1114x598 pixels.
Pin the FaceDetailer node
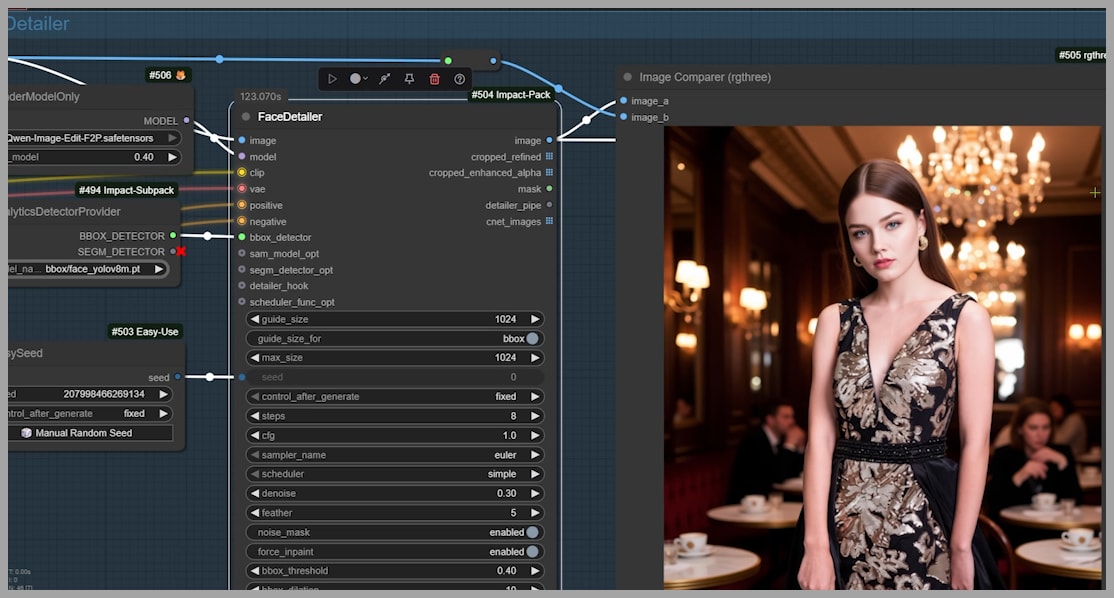409,79
